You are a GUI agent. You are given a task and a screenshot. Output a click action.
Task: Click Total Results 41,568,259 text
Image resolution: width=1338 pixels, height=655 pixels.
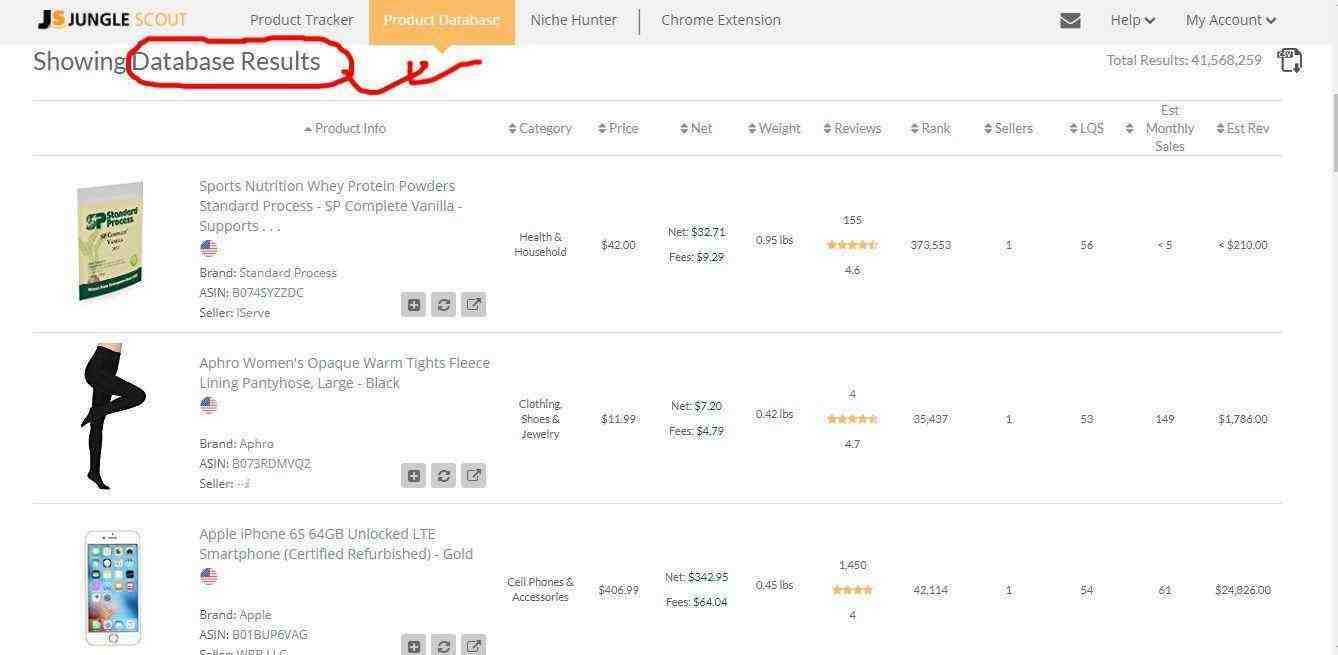coord(1184,60)
